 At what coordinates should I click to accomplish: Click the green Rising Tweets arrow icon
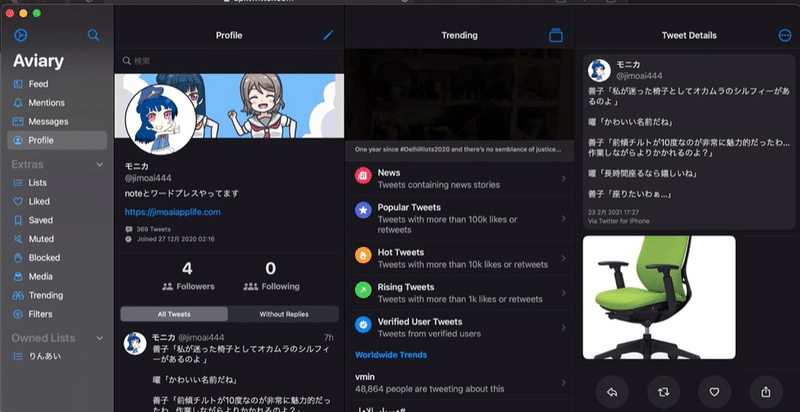click(x=363, y=290)
